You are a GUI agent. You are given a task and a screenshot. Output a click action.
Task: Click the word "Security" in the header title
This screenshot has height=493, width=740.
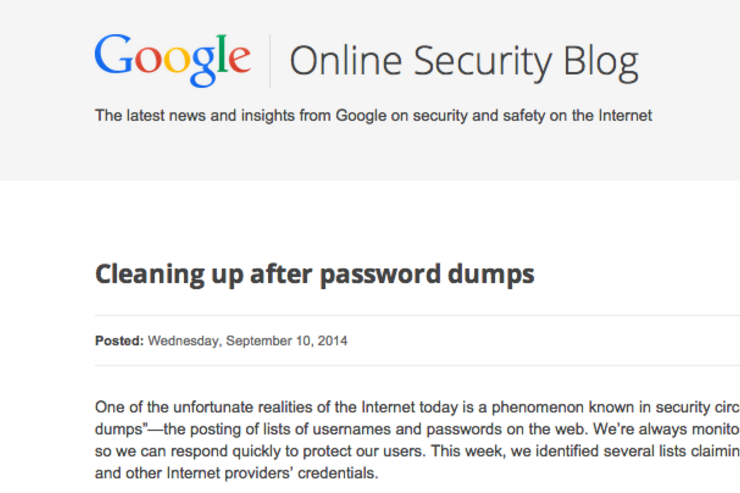coord(482,62)
